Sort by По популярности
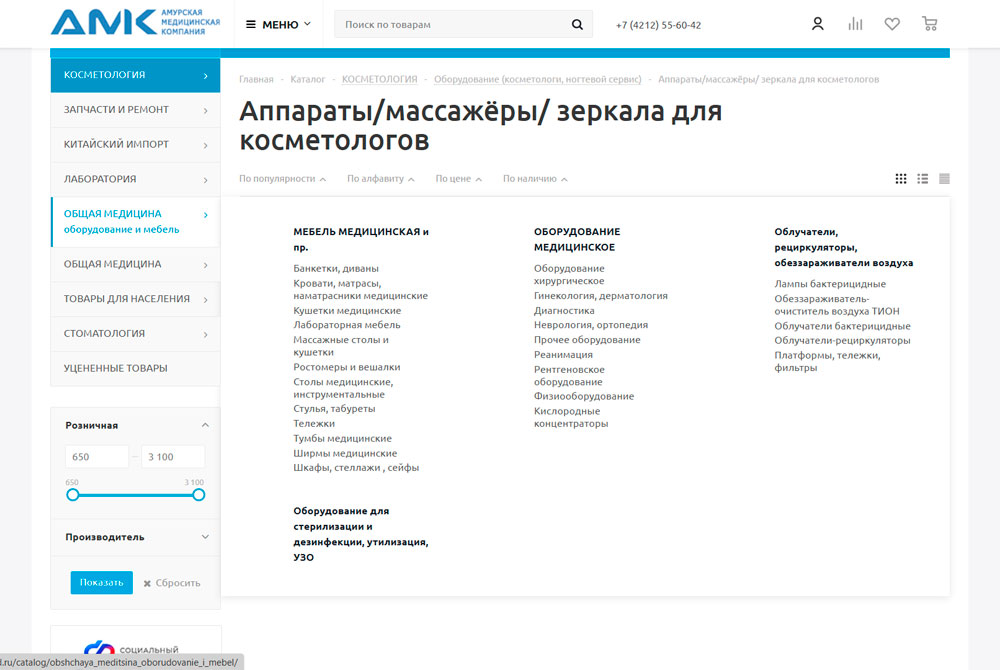Viewport: 1000px width, 670px height. [x=283, y=178]
